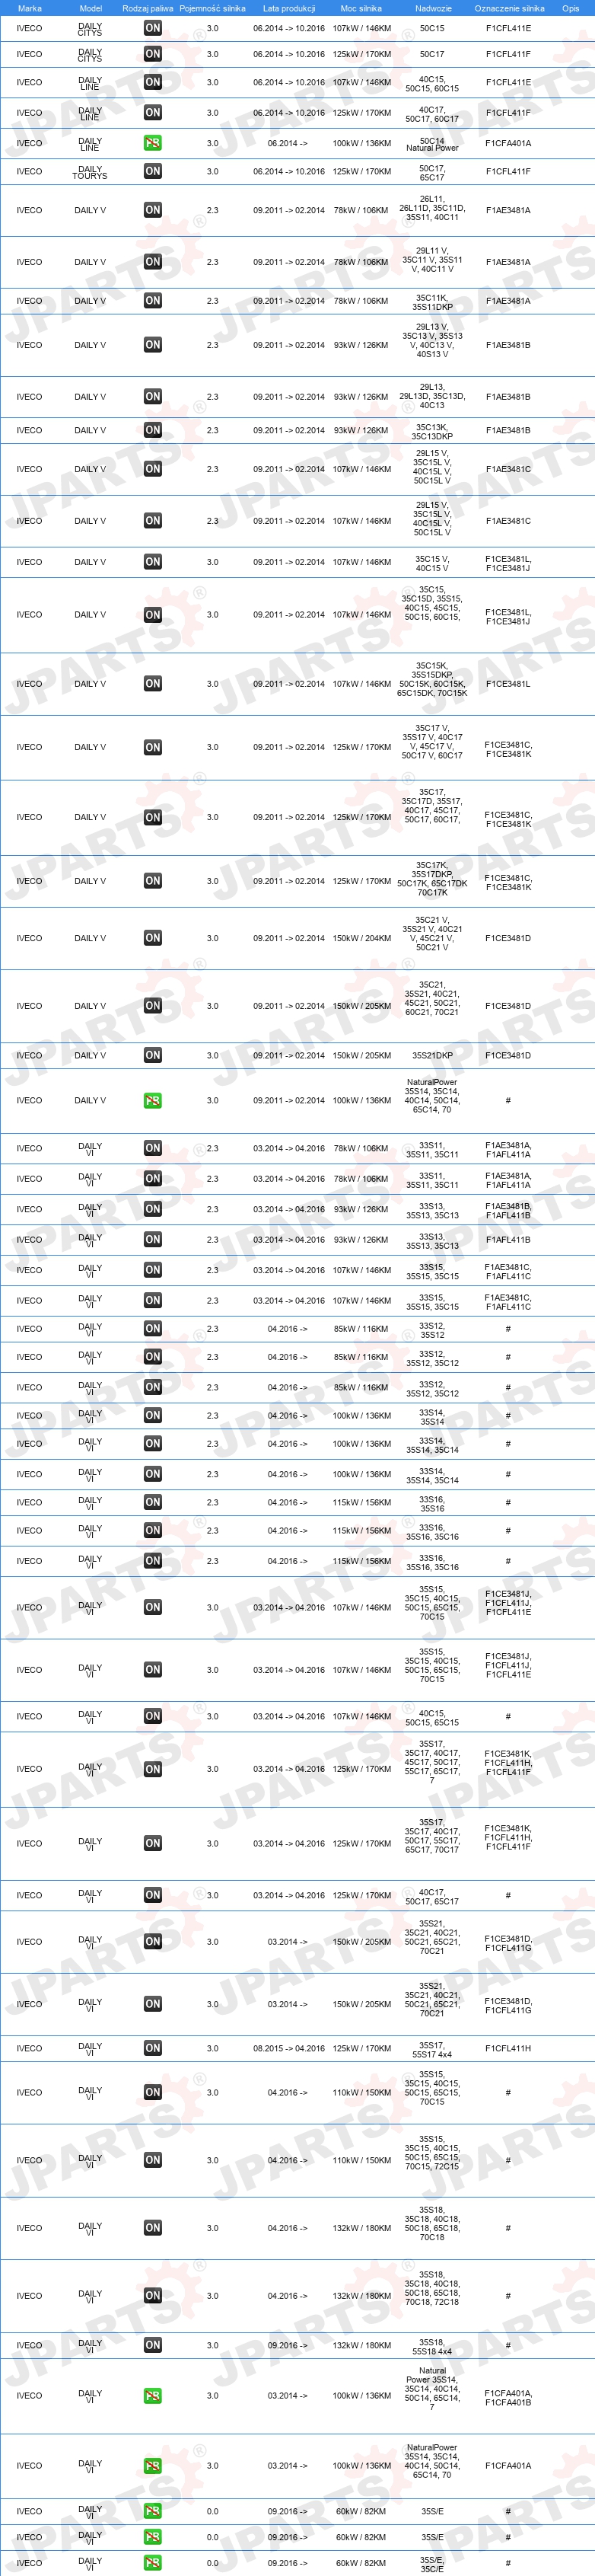Click the 35C17K, 35S17DKP body cell
This screenshot has width=595, height=2576.
tap(432, 879)
